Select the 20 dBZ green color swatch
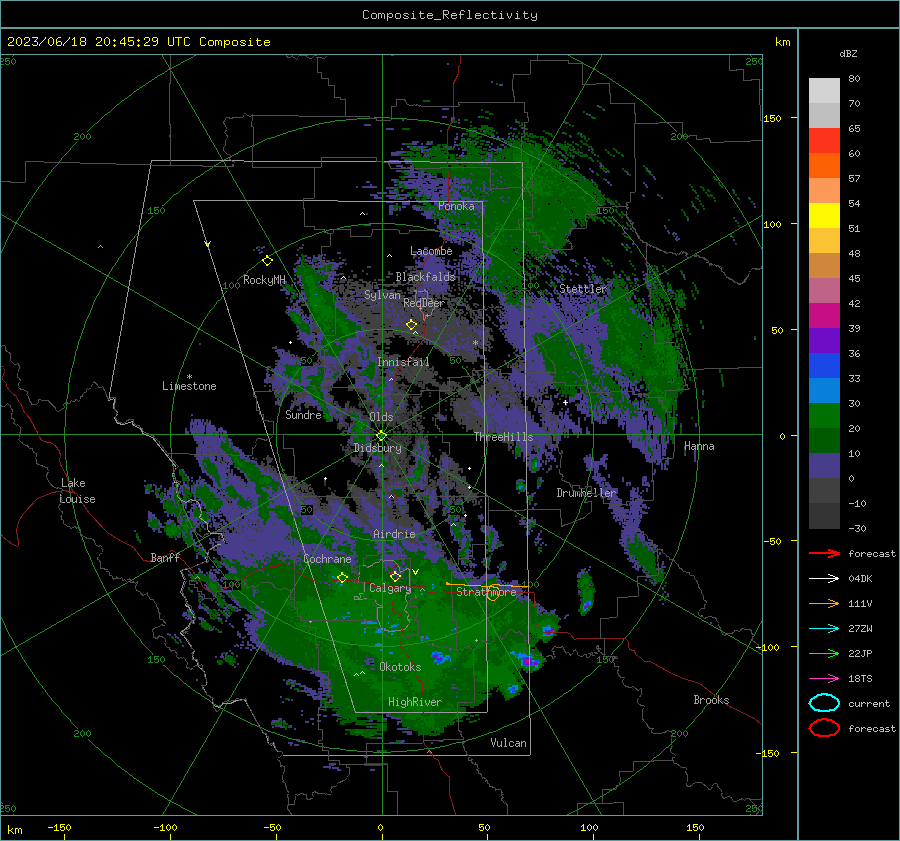Screen dimensions: 900x841 click(824, 416)
